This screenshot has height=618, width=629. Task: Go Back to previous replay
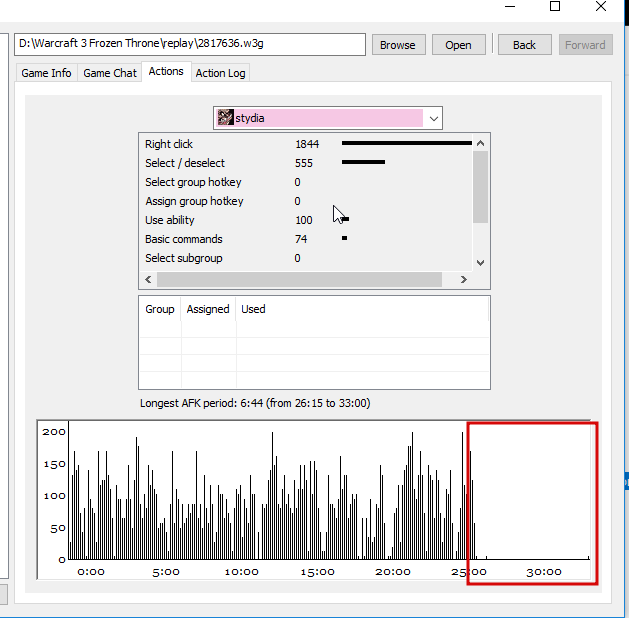(524, 45)
